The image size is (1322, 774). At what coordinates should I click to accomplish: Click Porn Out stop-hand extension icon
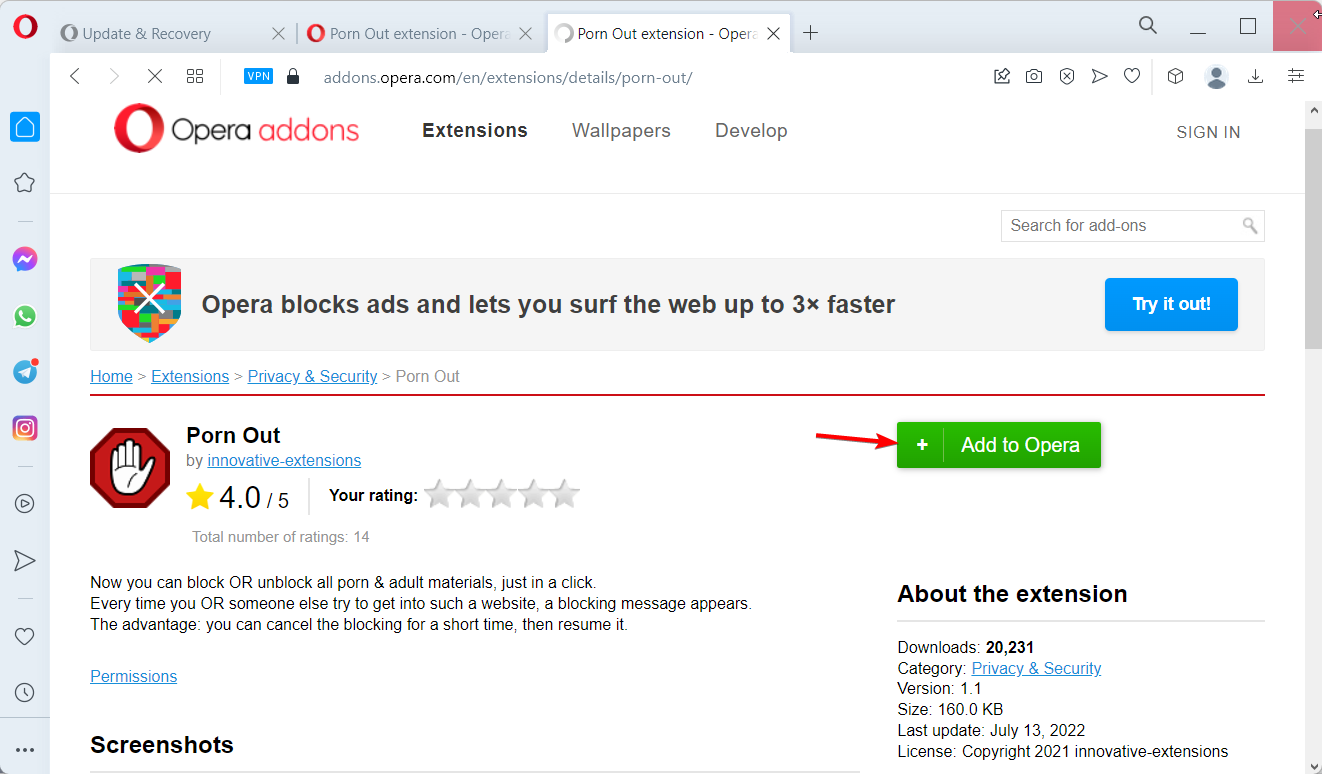pos(130,468)
